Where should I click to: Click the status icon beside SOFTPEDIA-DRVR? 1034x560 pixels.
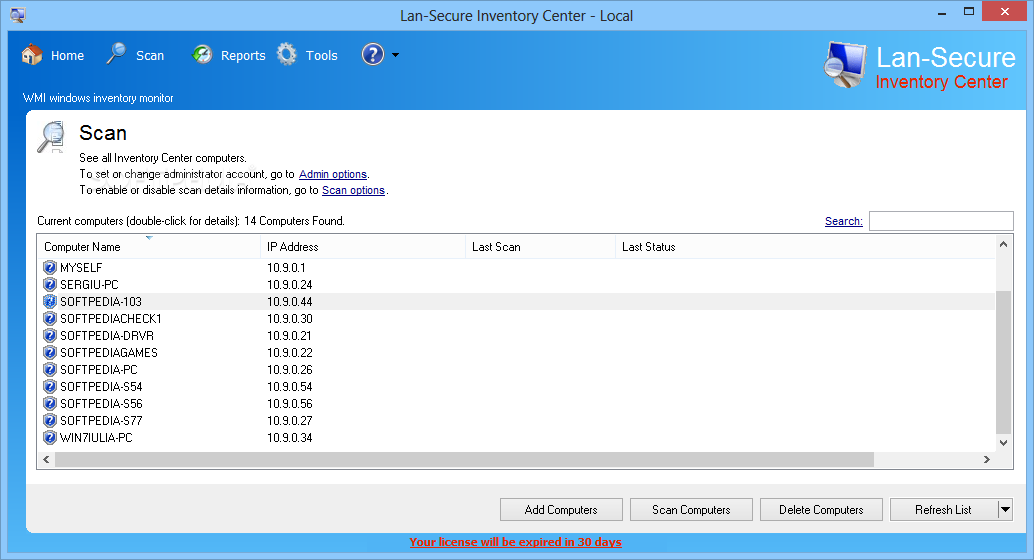(x=49, y=335)
